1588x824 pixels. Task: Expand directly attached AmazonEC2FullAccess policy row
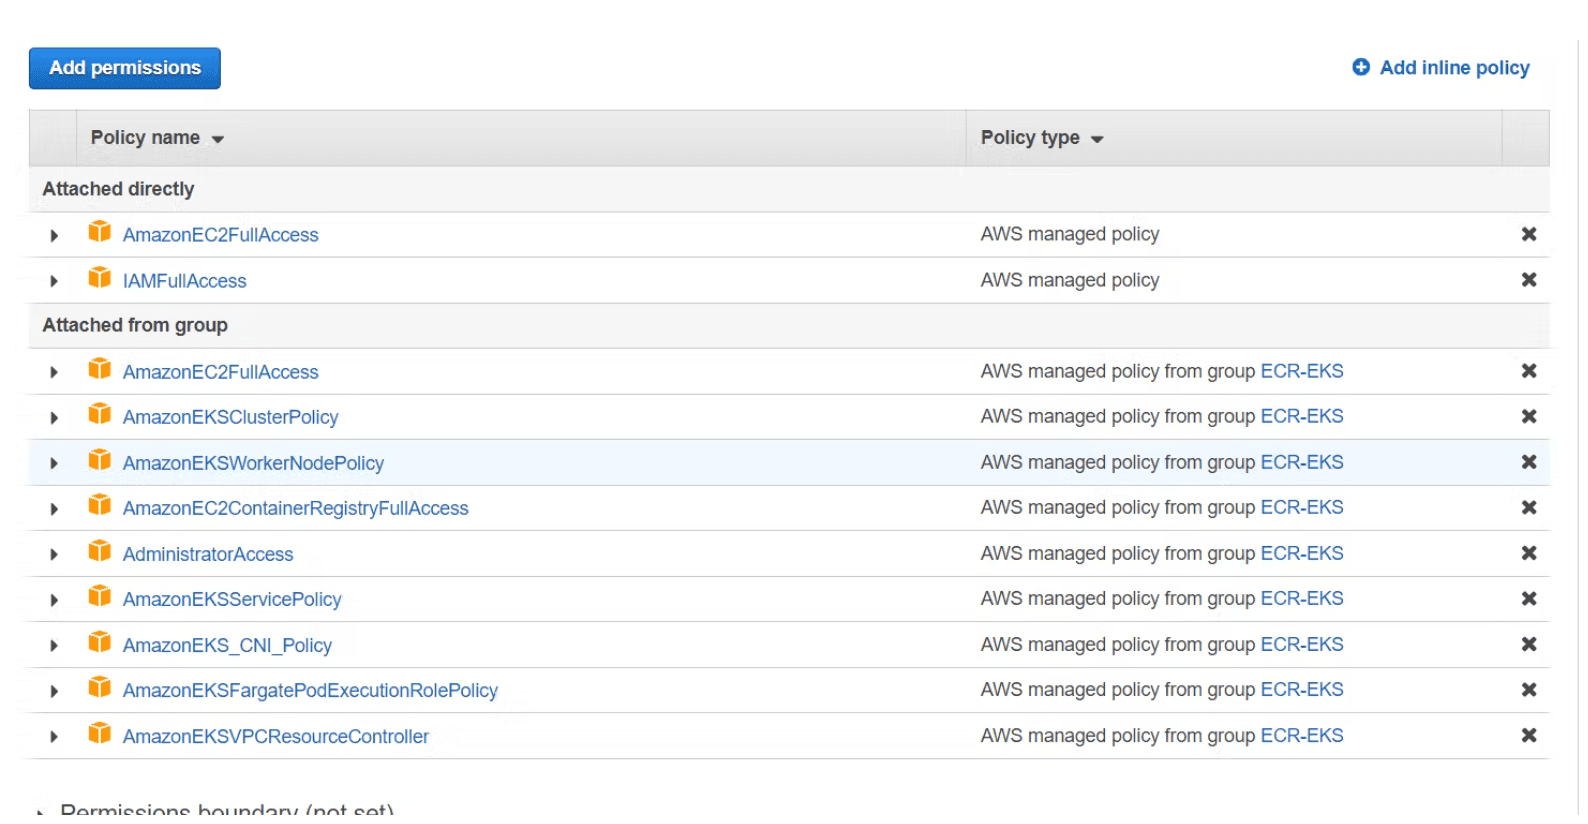(54, 236)
